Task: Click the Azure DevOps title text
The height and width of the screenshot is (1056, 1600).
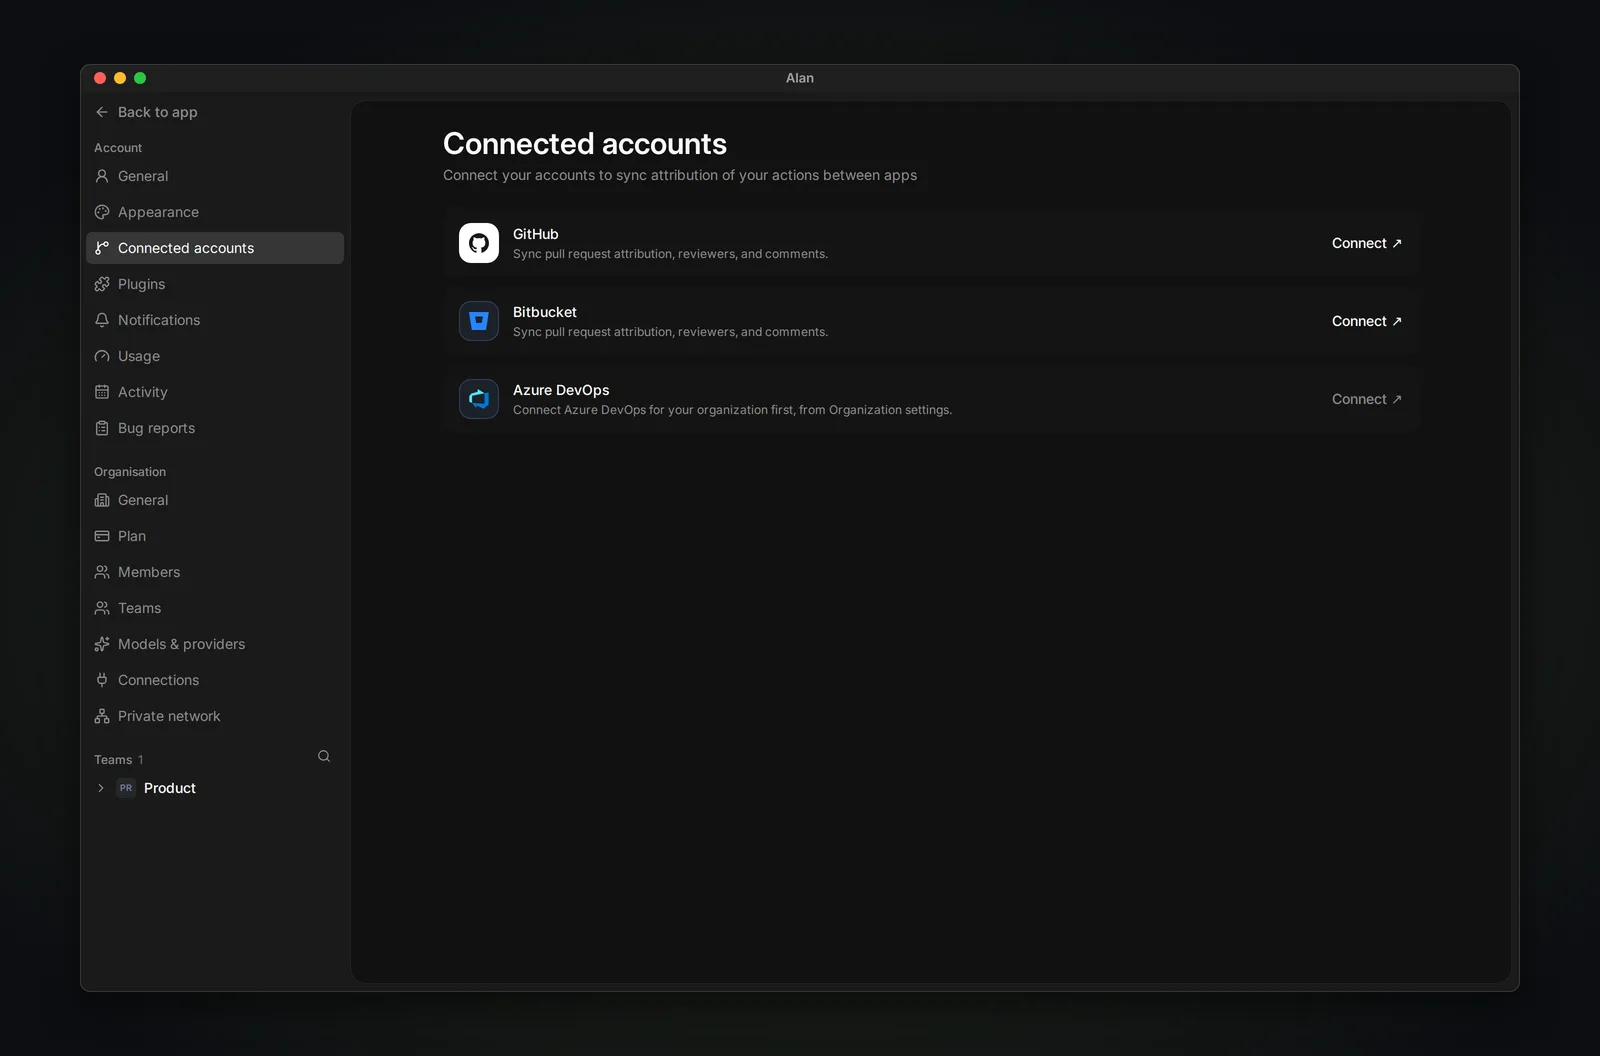Action: point(561,390)
